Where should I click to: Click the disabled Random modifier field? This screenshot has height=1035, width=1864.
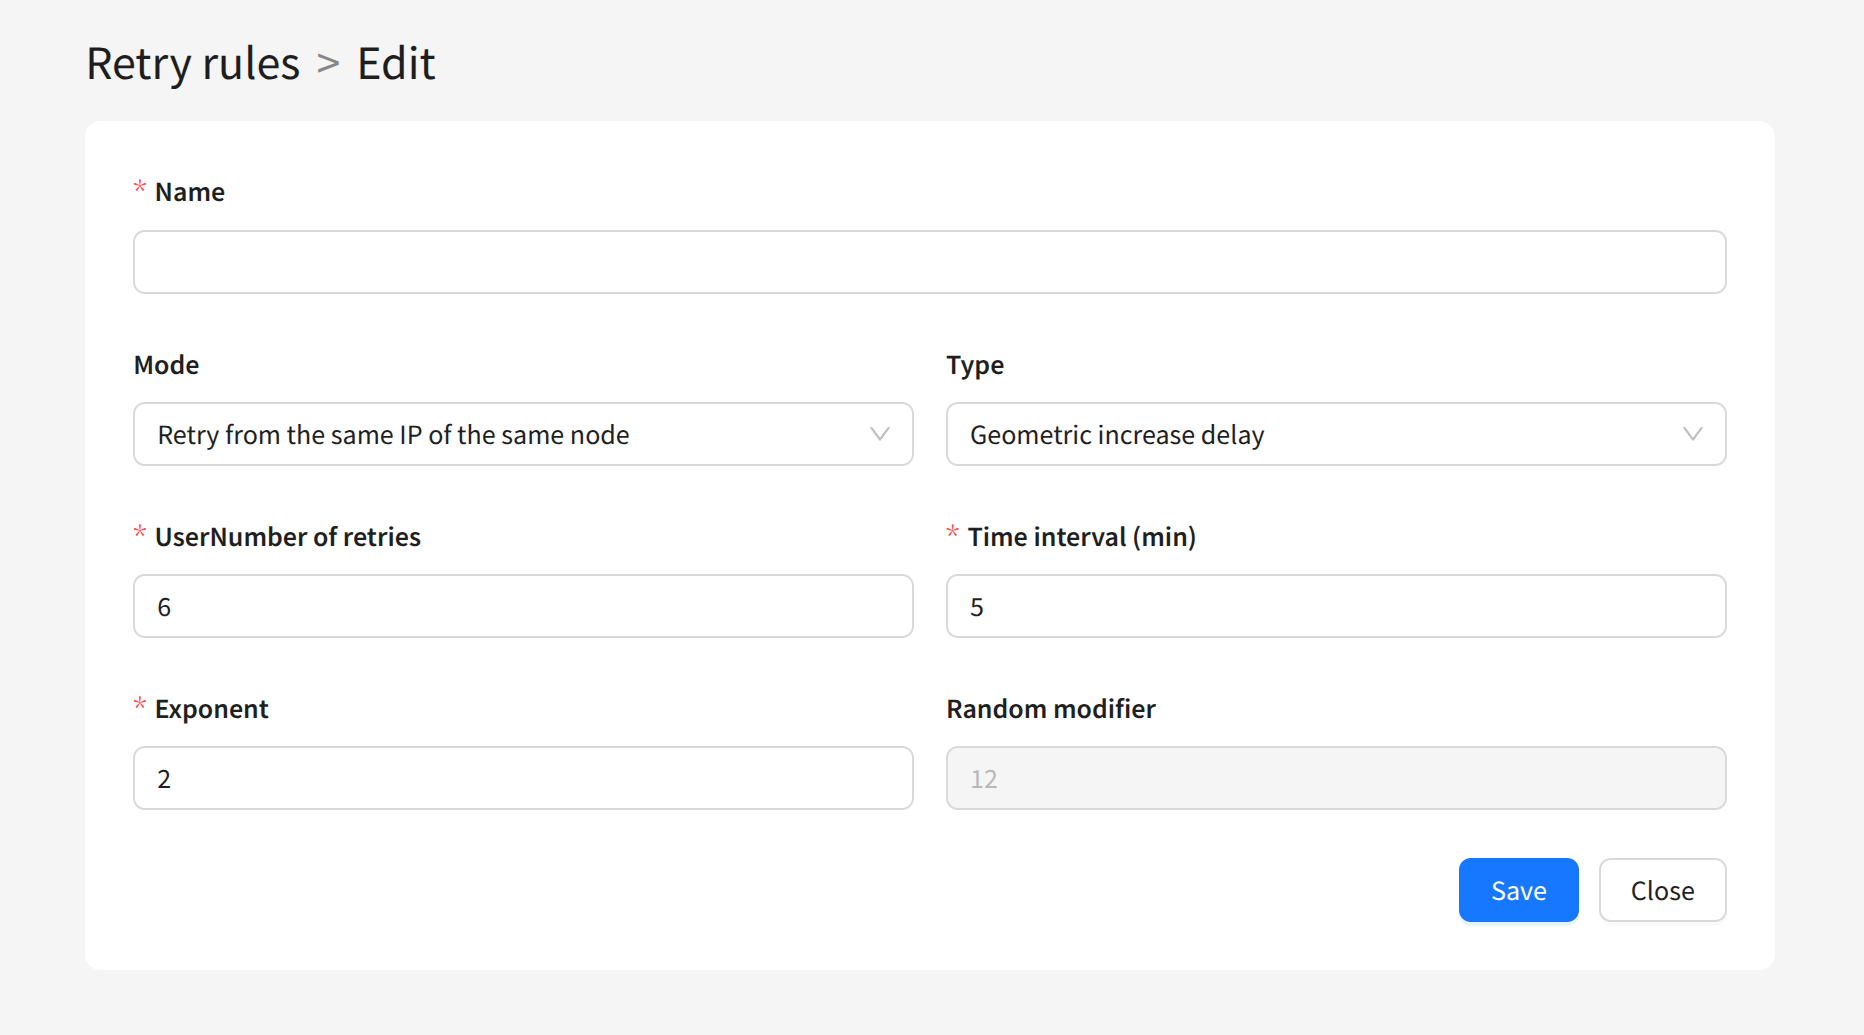[x=1335, y=778]
